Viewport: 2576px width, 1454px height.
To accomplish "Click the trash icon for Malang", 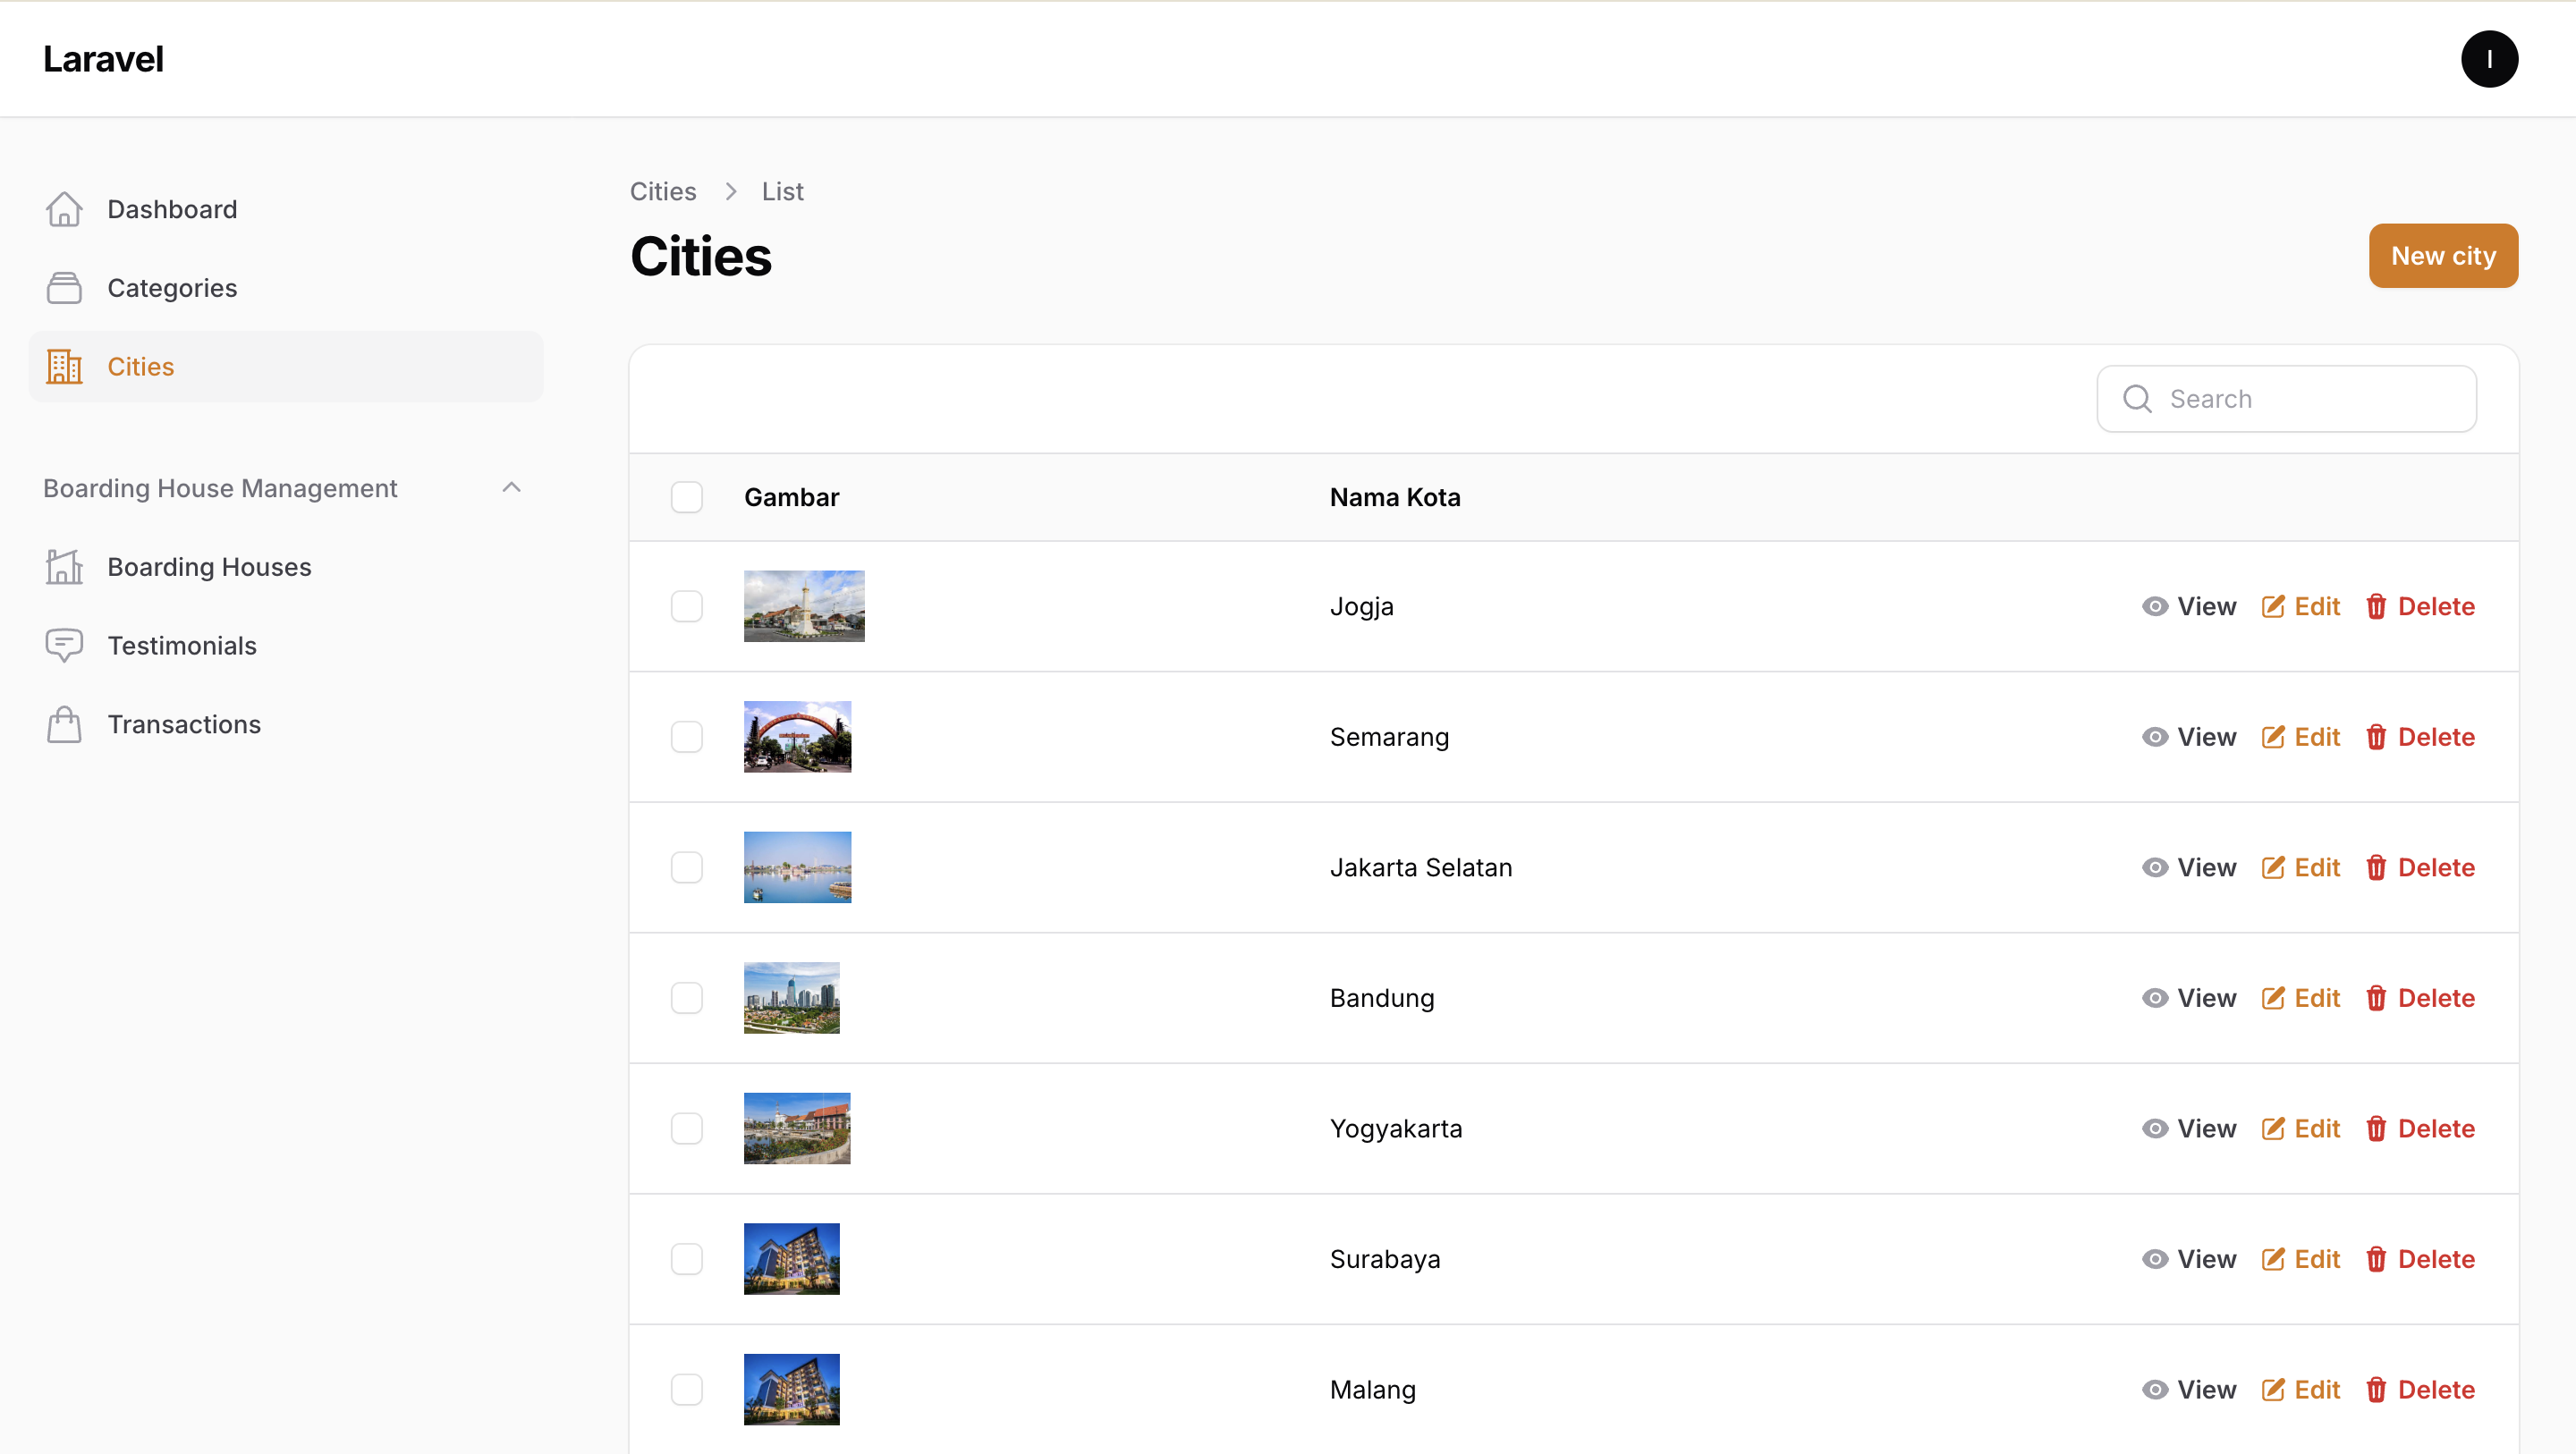I will (x=2376, y=1390).
